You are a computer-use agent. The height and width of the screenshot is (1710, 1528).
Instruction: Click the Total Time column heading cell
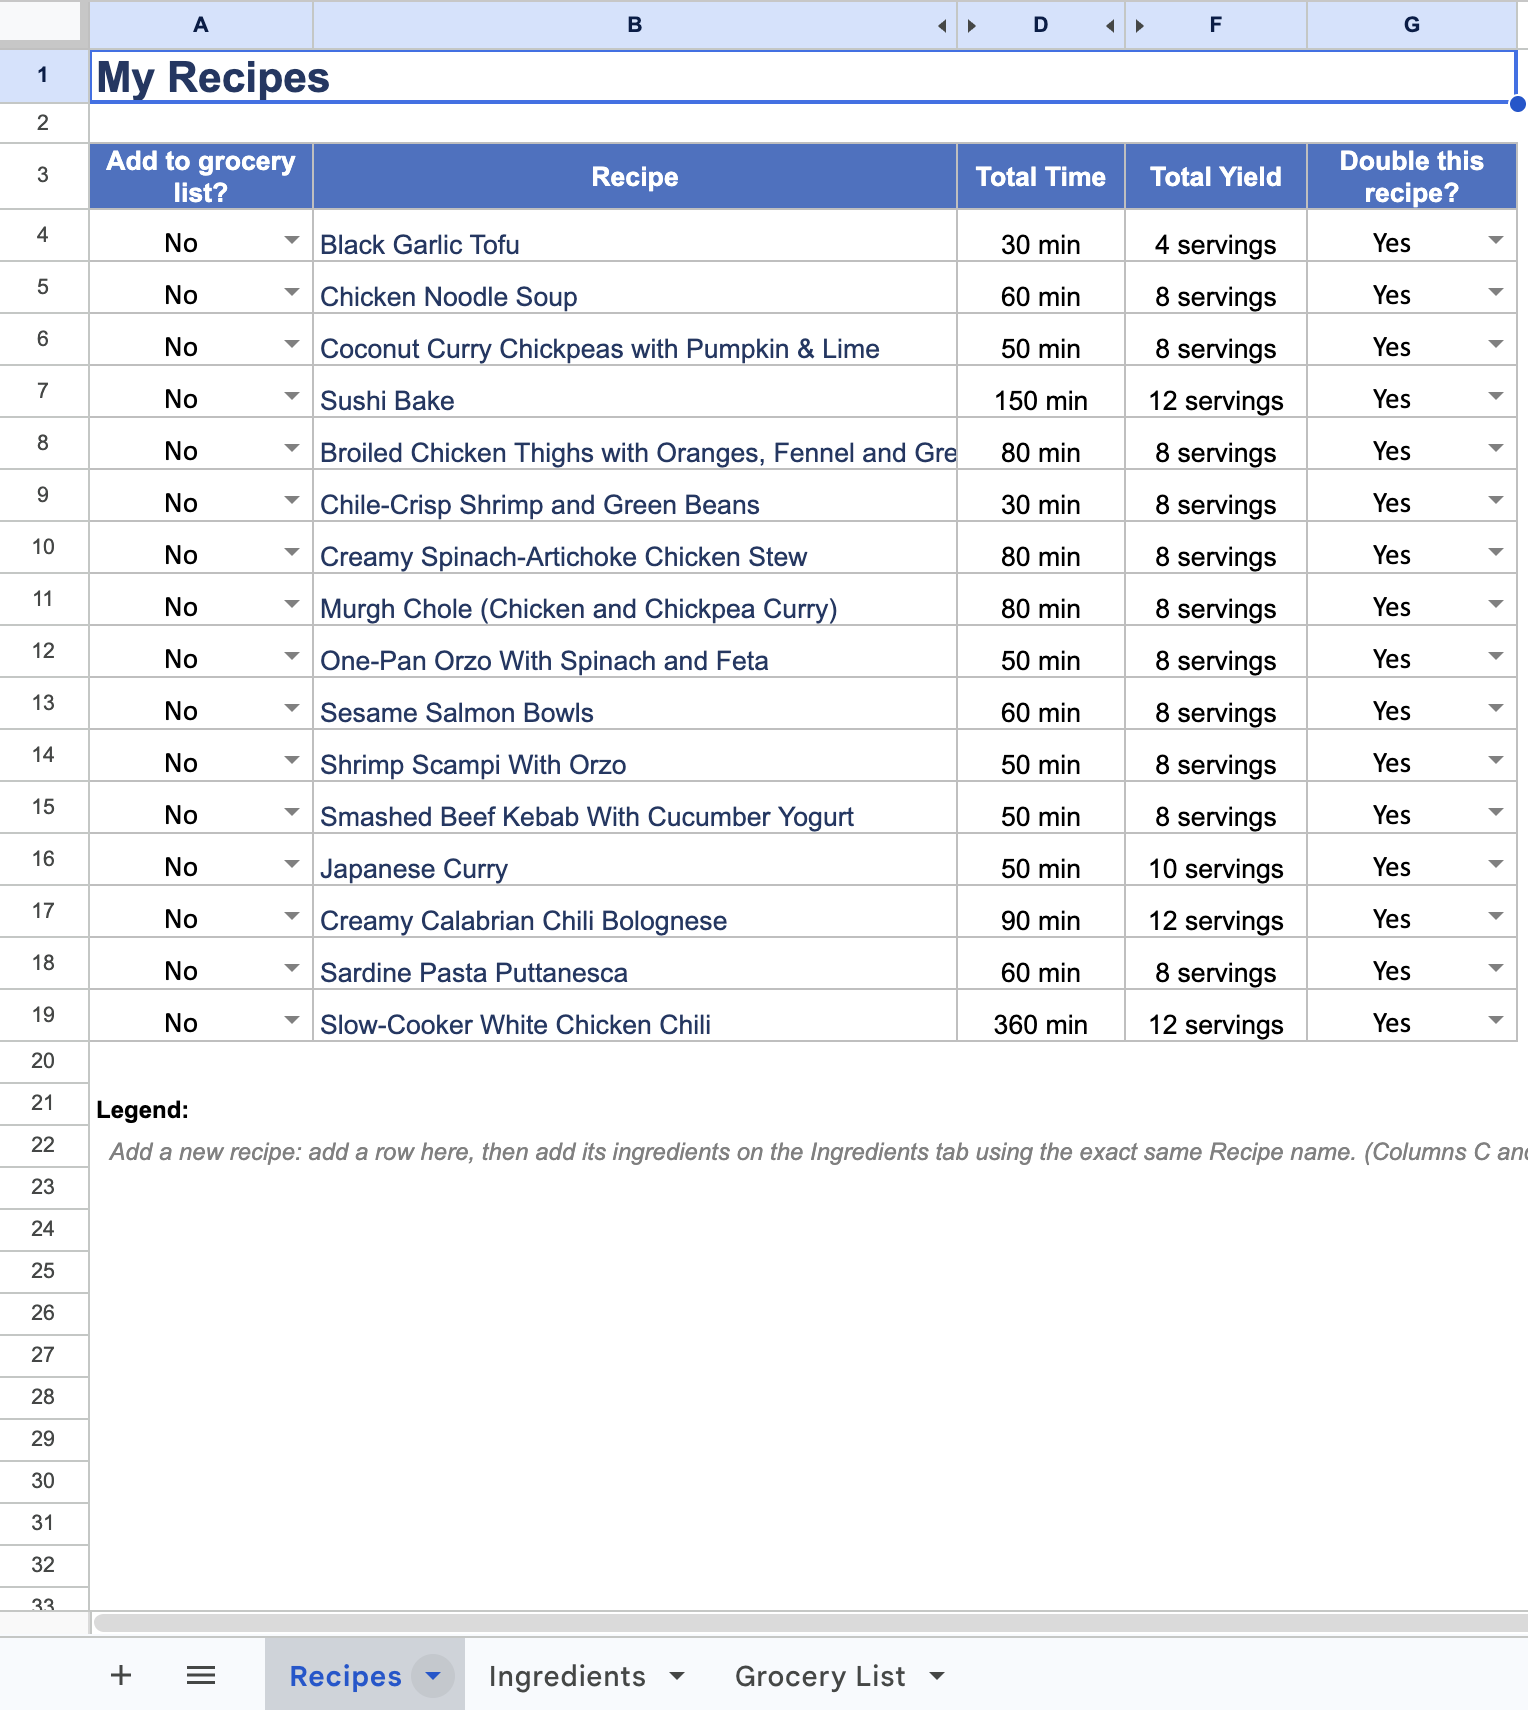click(x=1041, y=177)
